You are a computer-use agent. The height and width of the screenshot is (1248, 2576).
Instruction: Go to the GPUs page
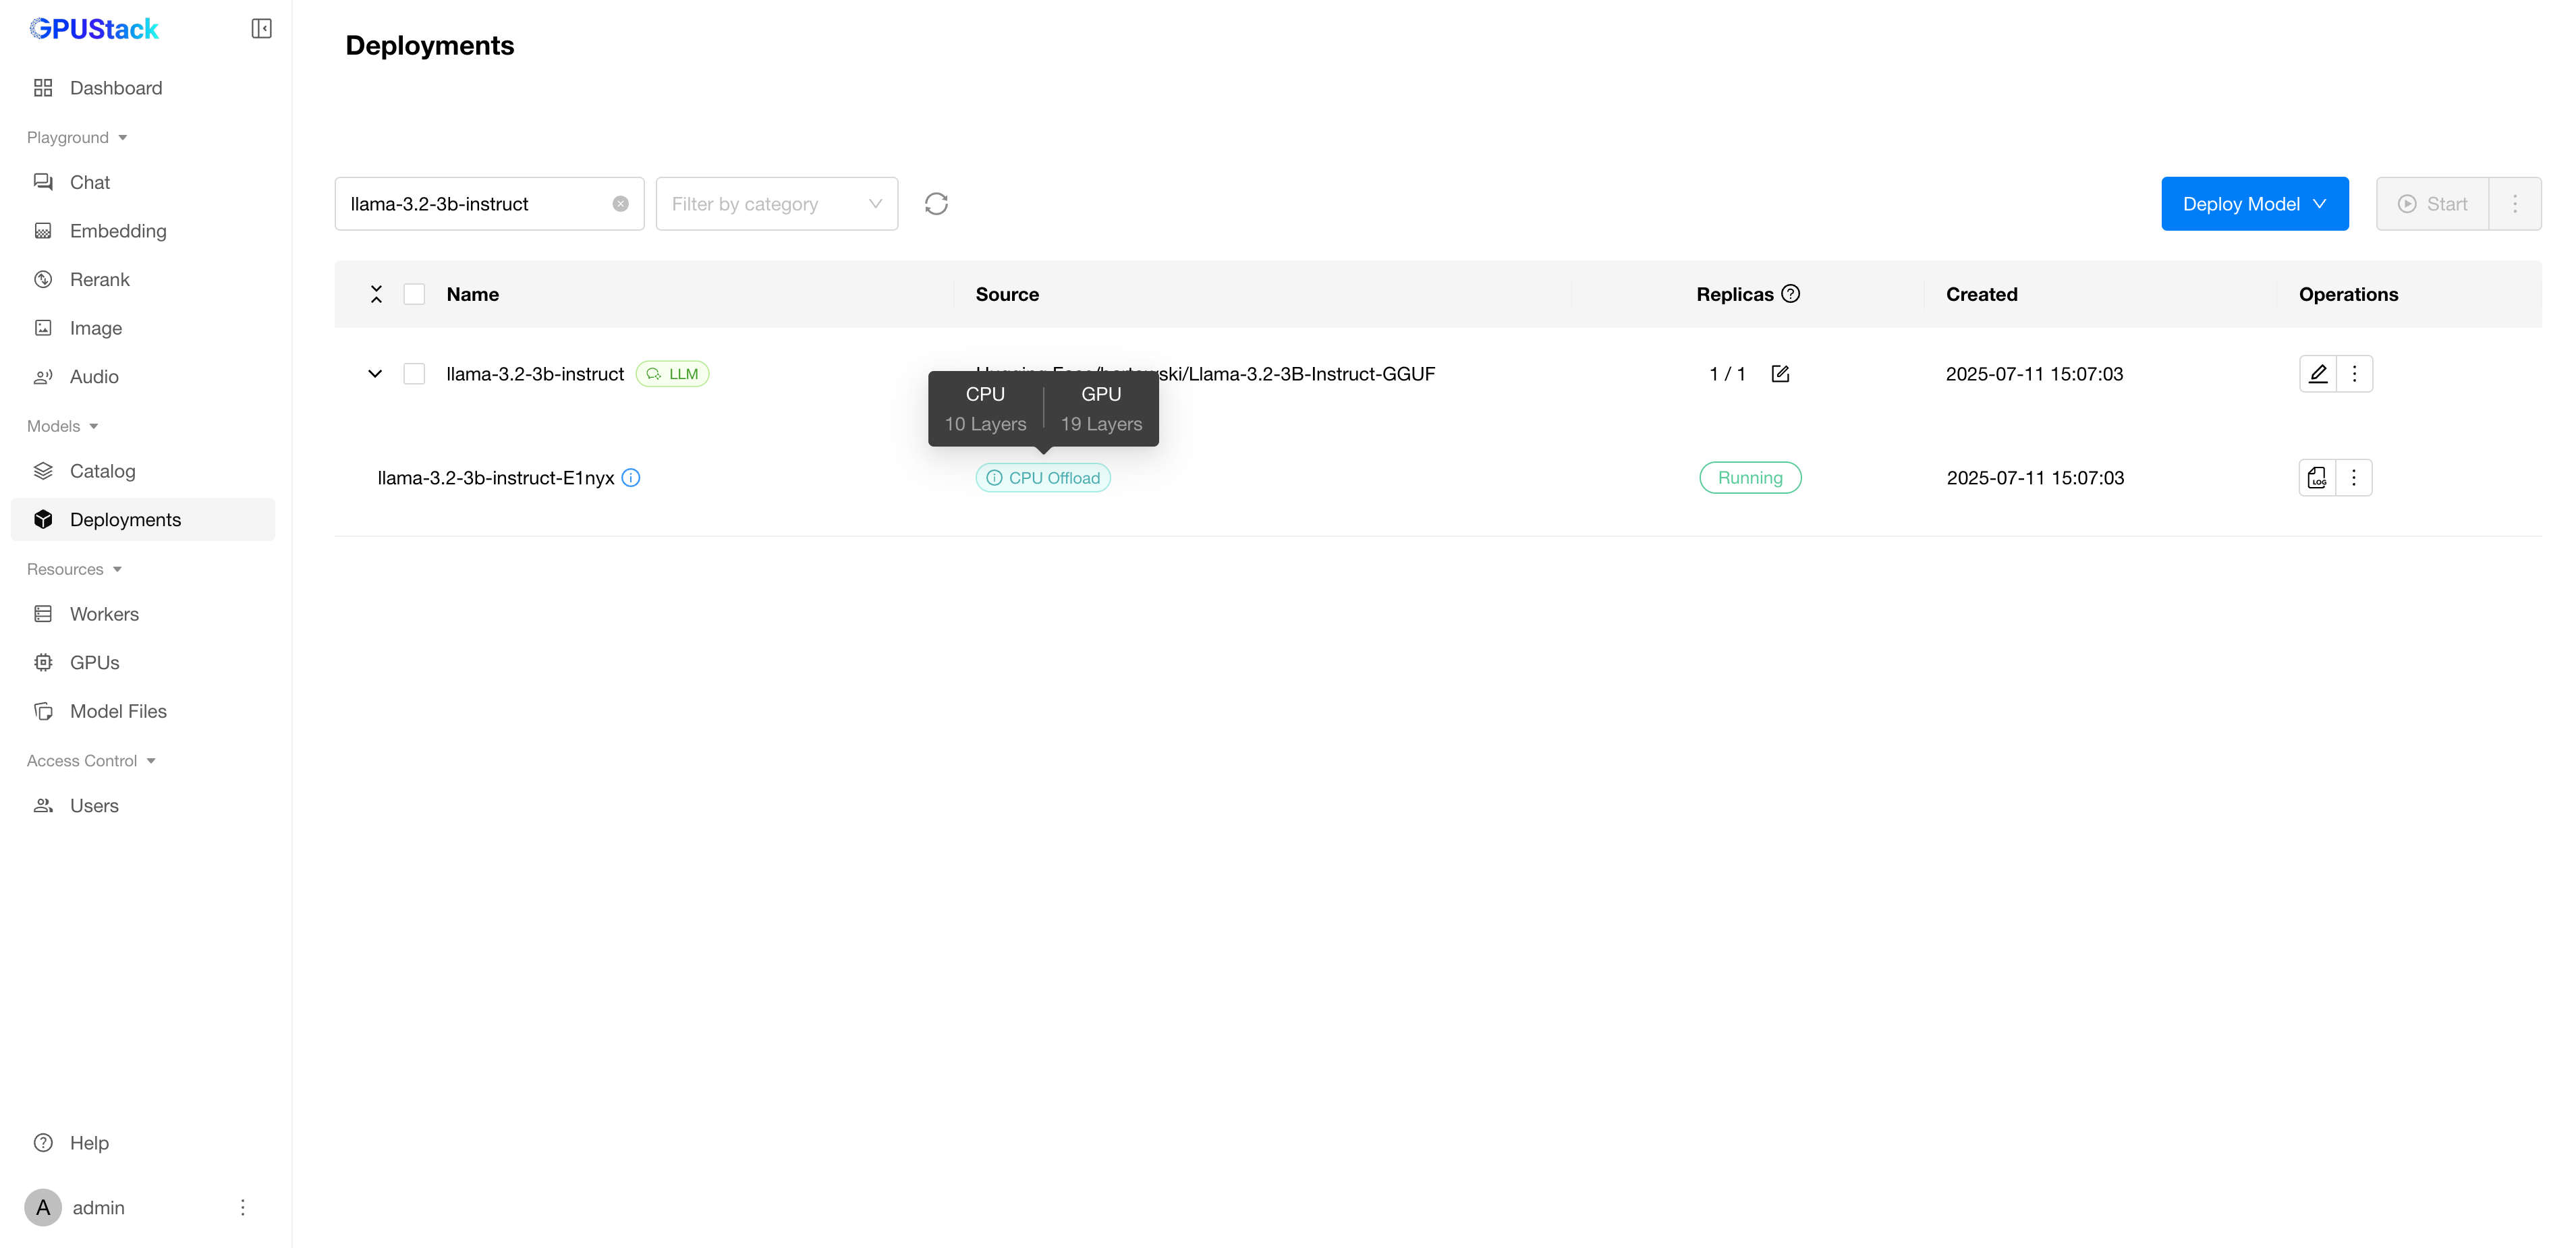point(143,662)
